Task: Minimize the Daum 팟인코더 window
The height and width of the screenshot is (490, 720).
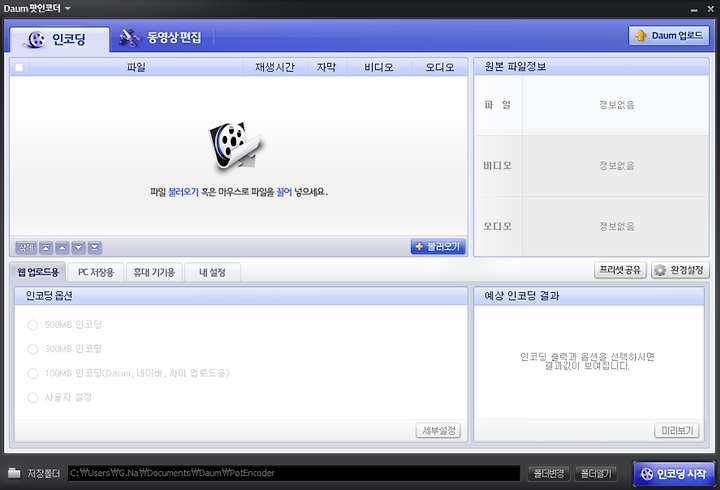Action: [x=694, y=9]
